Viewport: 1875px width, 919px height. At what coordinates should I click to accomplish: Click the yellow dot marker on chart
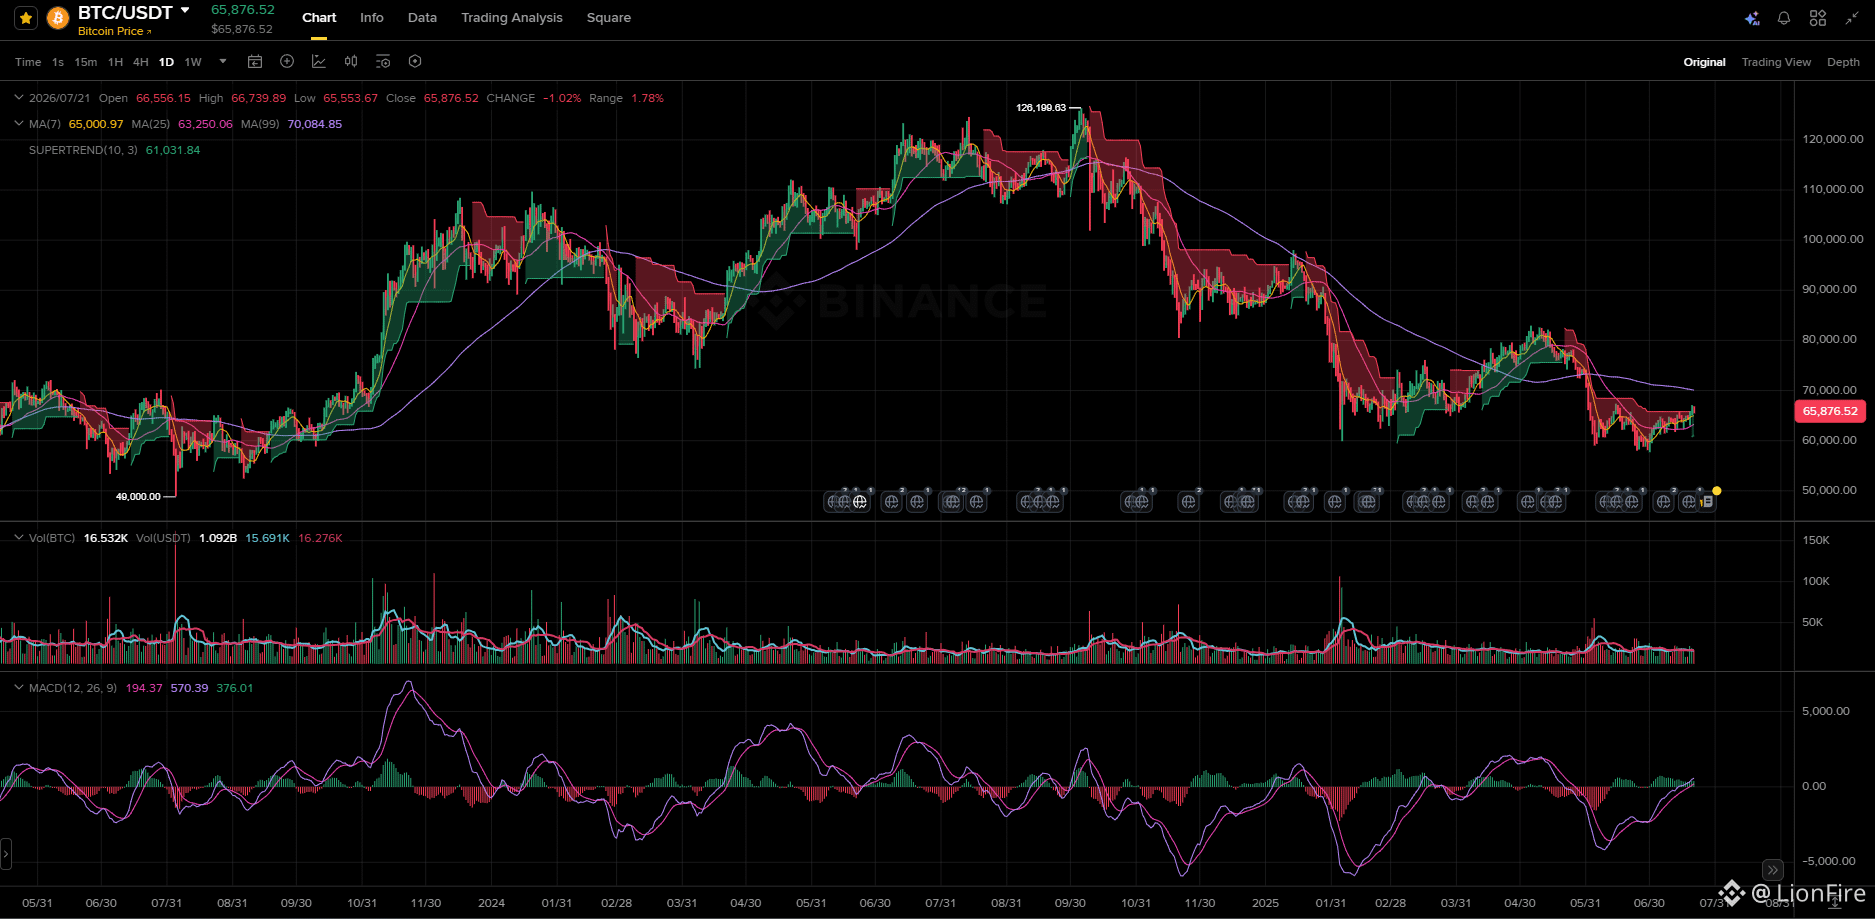tap(1717, 491)
